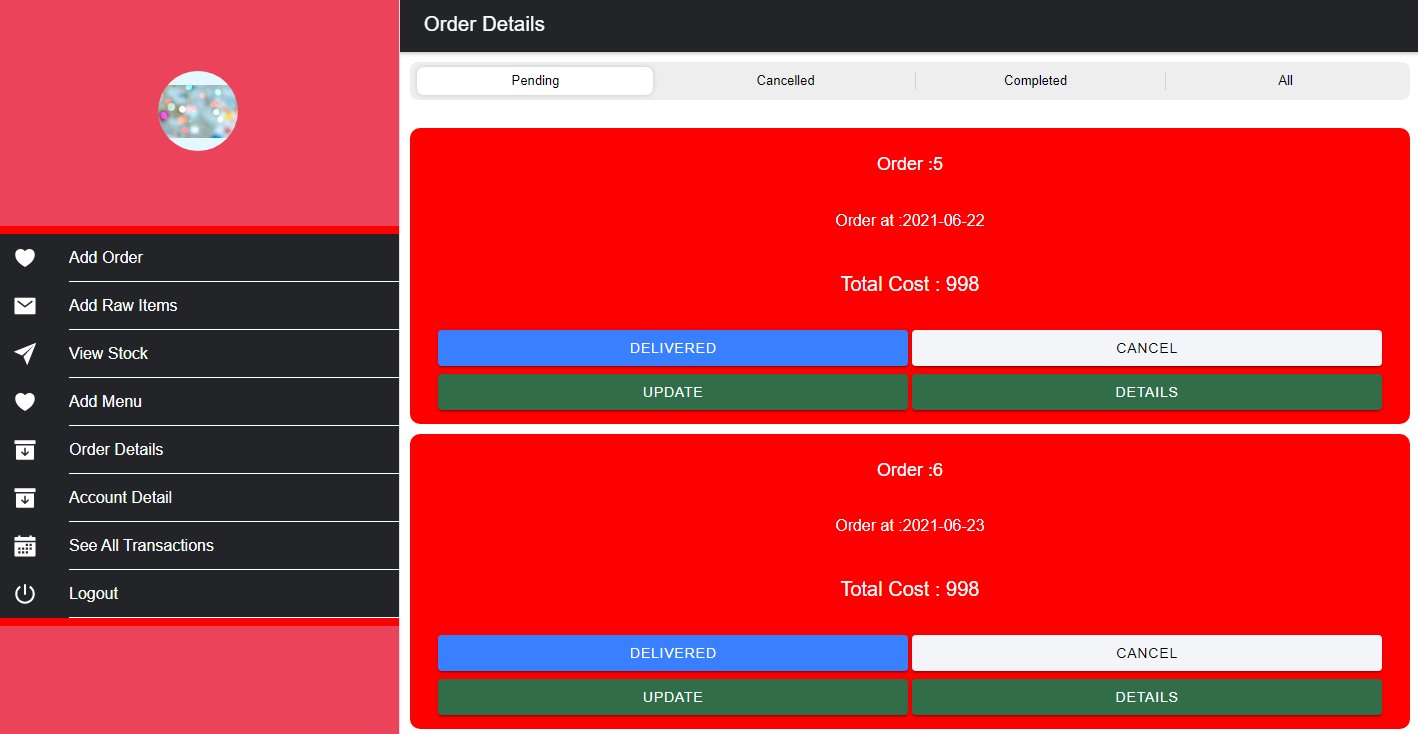
Task: Click the archive icon beside Order Details
Action: 25,450
